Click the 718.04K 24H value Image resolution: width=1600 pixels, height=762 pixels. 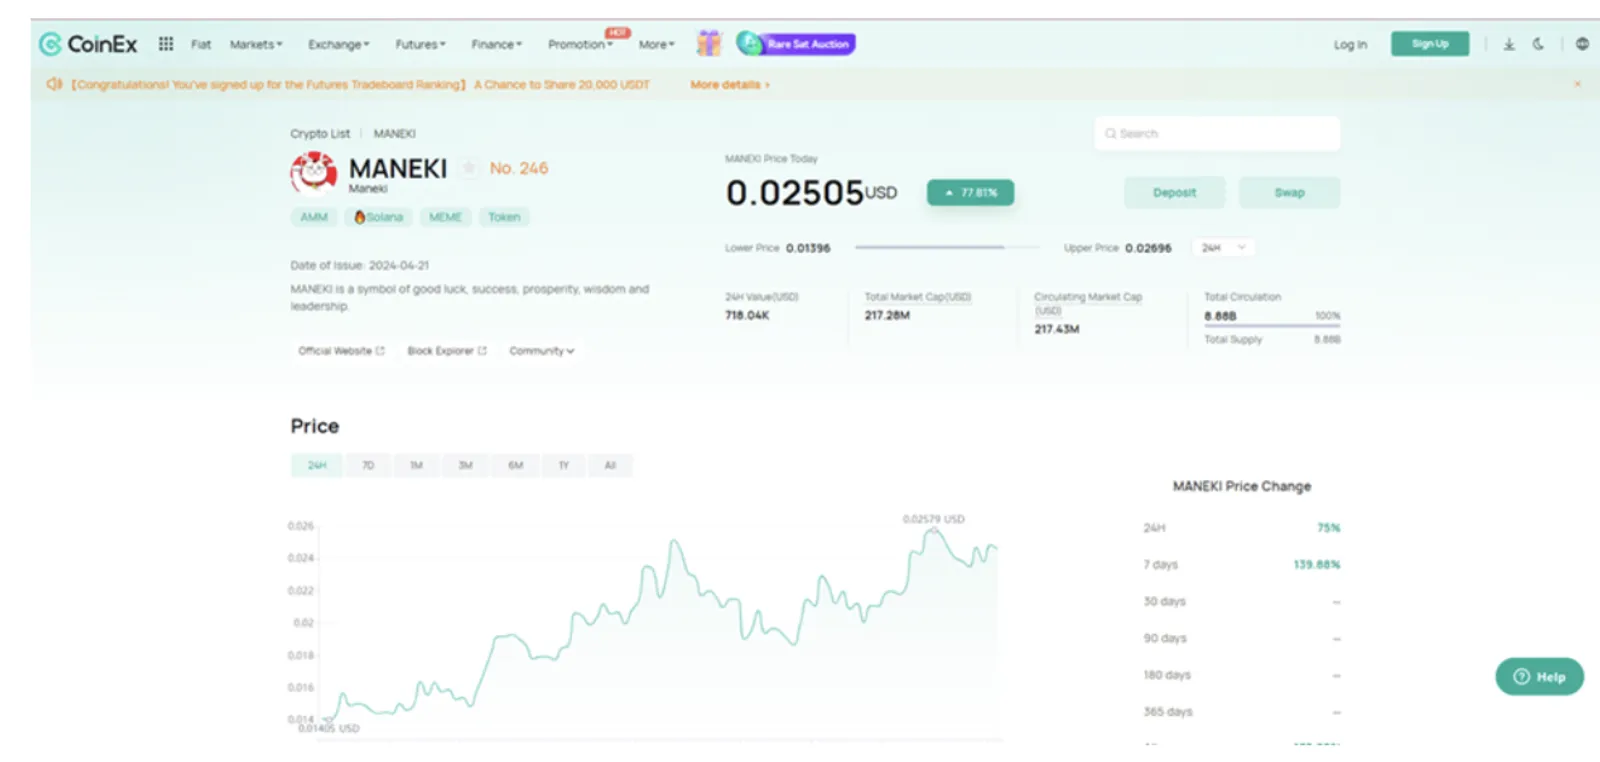click(747, 315)
